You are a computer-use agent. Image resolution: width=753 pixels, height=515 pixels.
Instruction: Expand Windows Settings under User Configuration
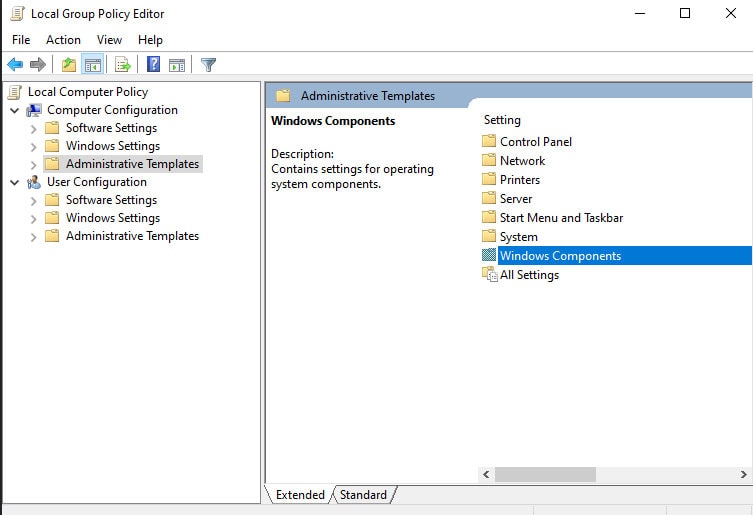pos(33,219)
